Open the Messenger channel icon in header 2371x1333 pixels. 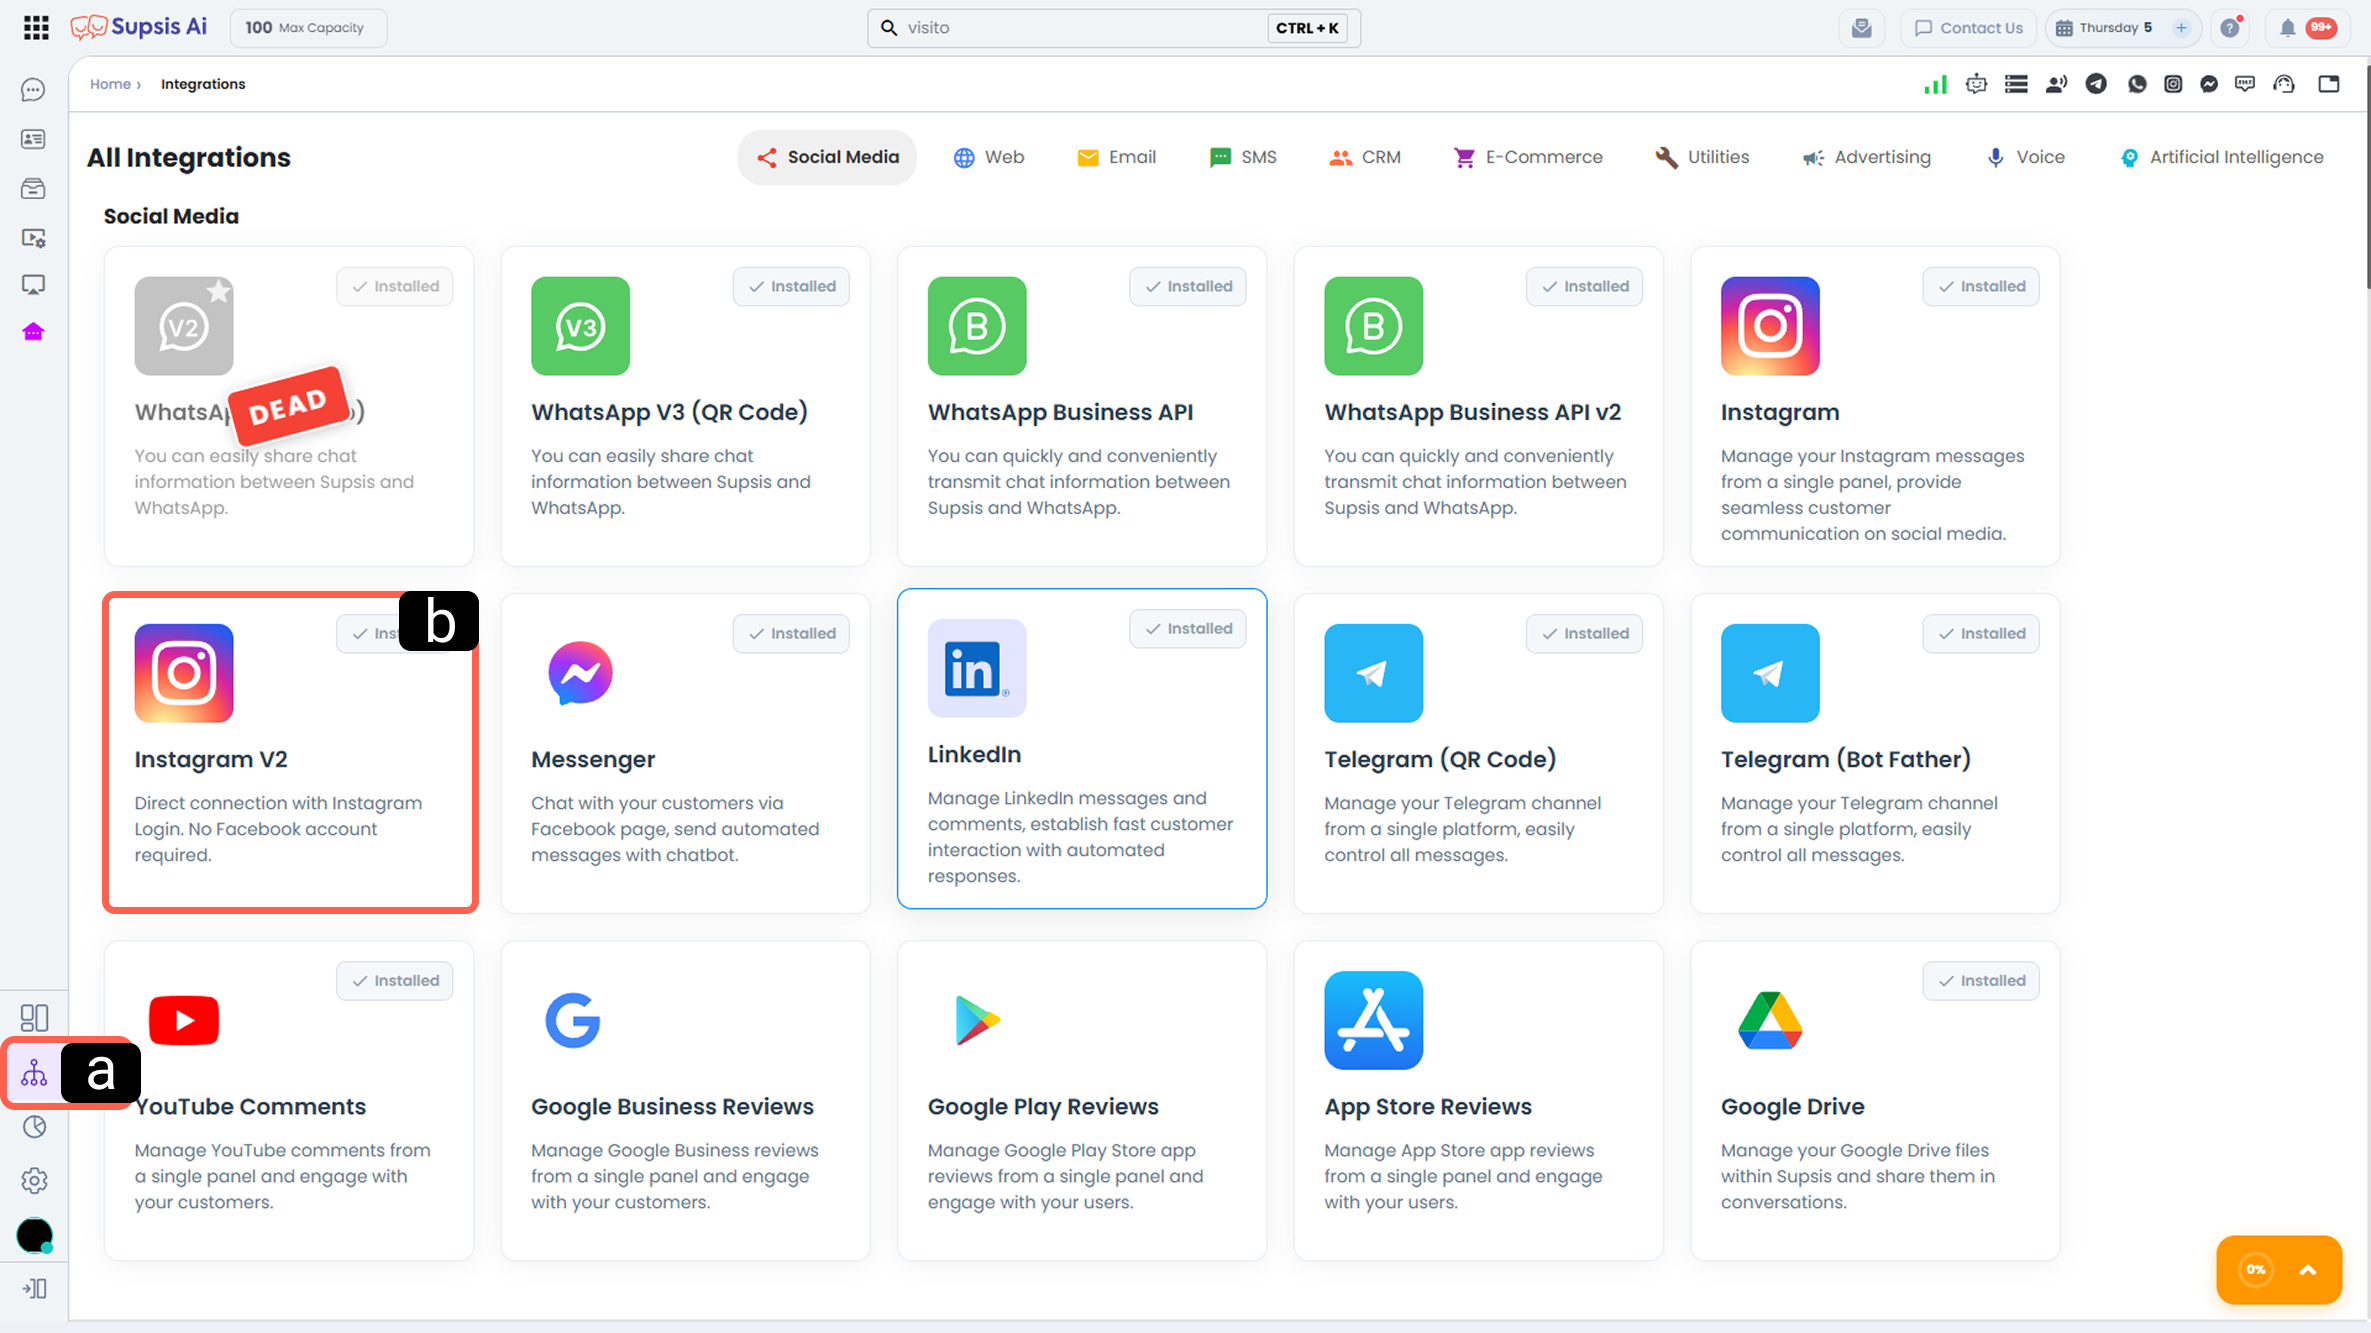click(2209, 84)
